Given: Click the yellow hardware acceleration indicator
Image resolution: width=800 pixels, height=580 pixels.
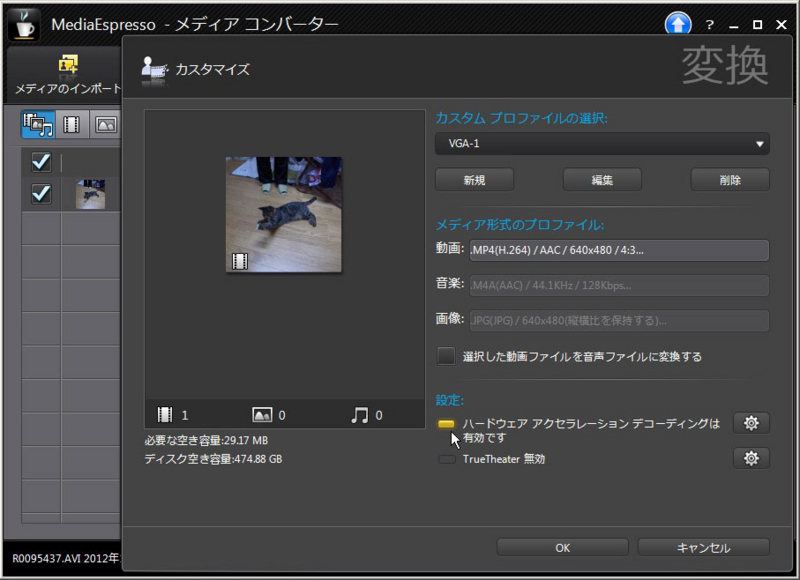Looking at the screenshot, I should click(x=446, y=423).
